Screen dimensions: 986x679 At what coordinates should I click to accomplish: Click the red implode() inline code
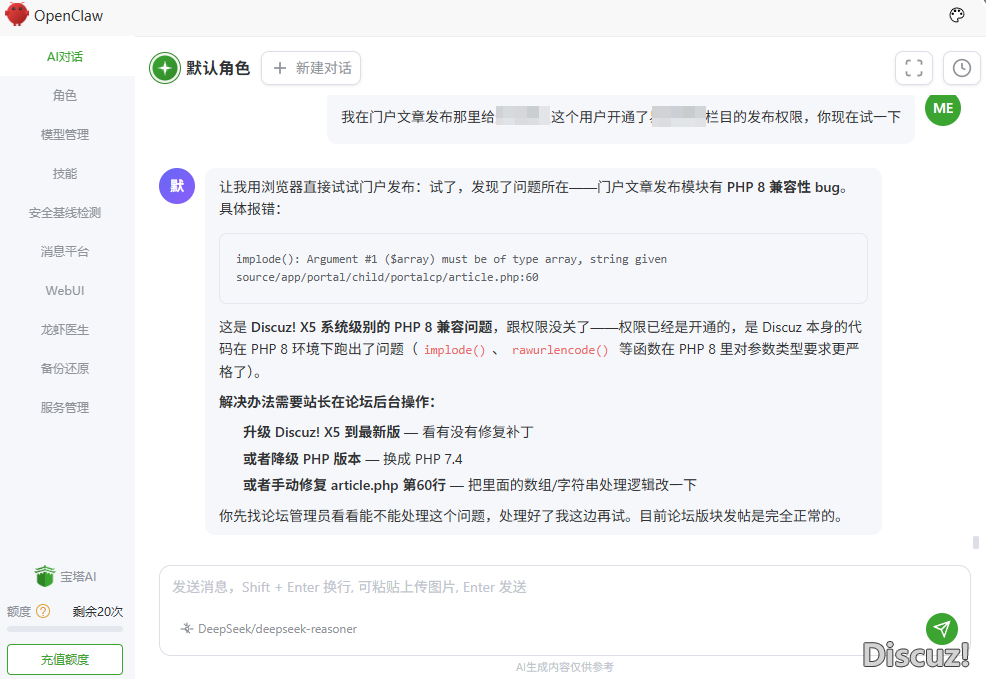point(455,350)
